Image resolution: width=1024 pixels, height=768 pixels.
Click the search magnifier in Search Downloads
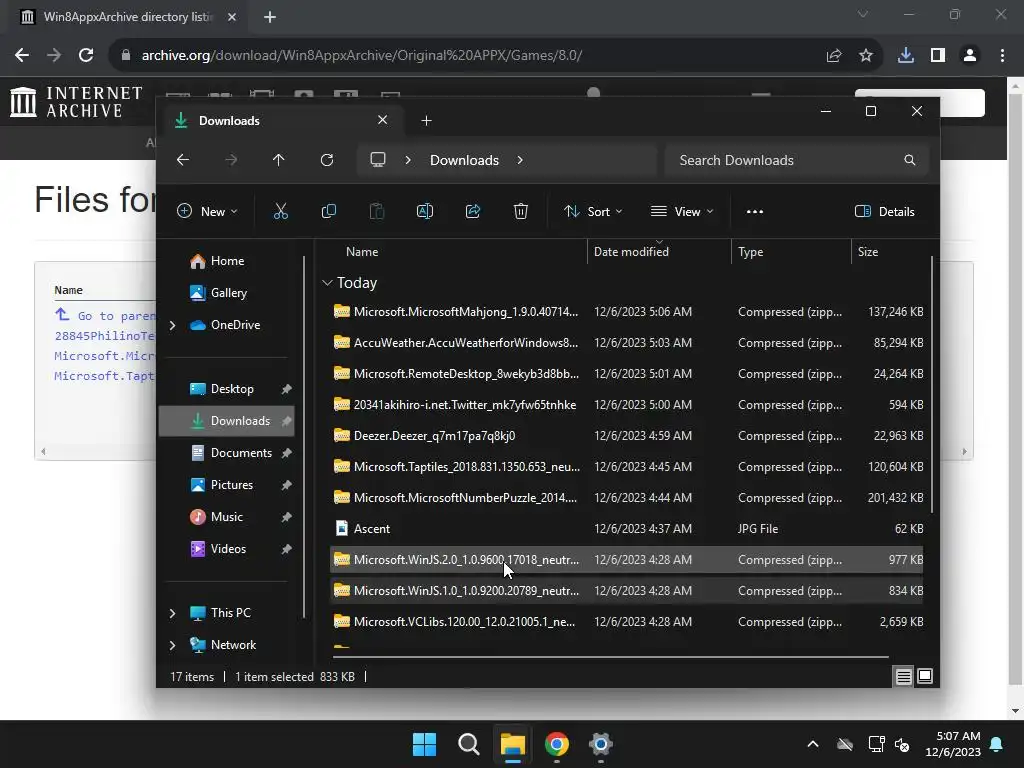(x=909, y=160)
